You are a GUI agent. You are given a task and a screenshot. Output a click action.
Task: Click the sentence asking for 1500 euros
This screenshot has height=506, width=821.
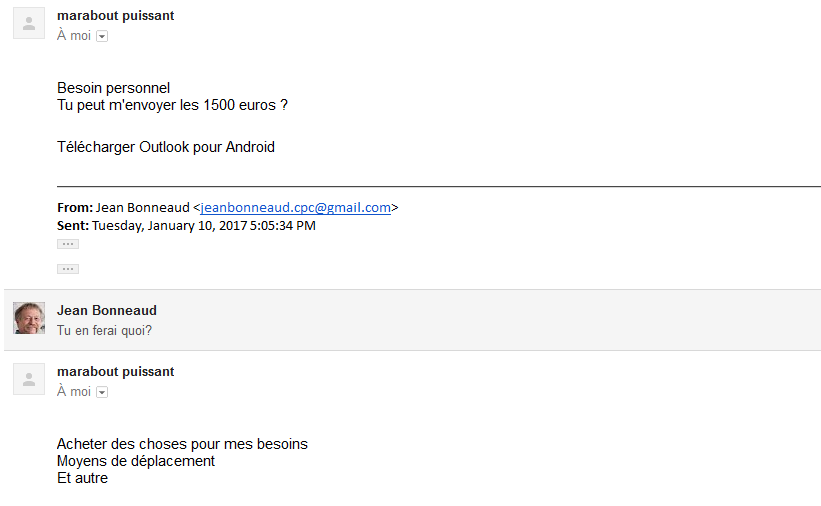tap(173, 105)
